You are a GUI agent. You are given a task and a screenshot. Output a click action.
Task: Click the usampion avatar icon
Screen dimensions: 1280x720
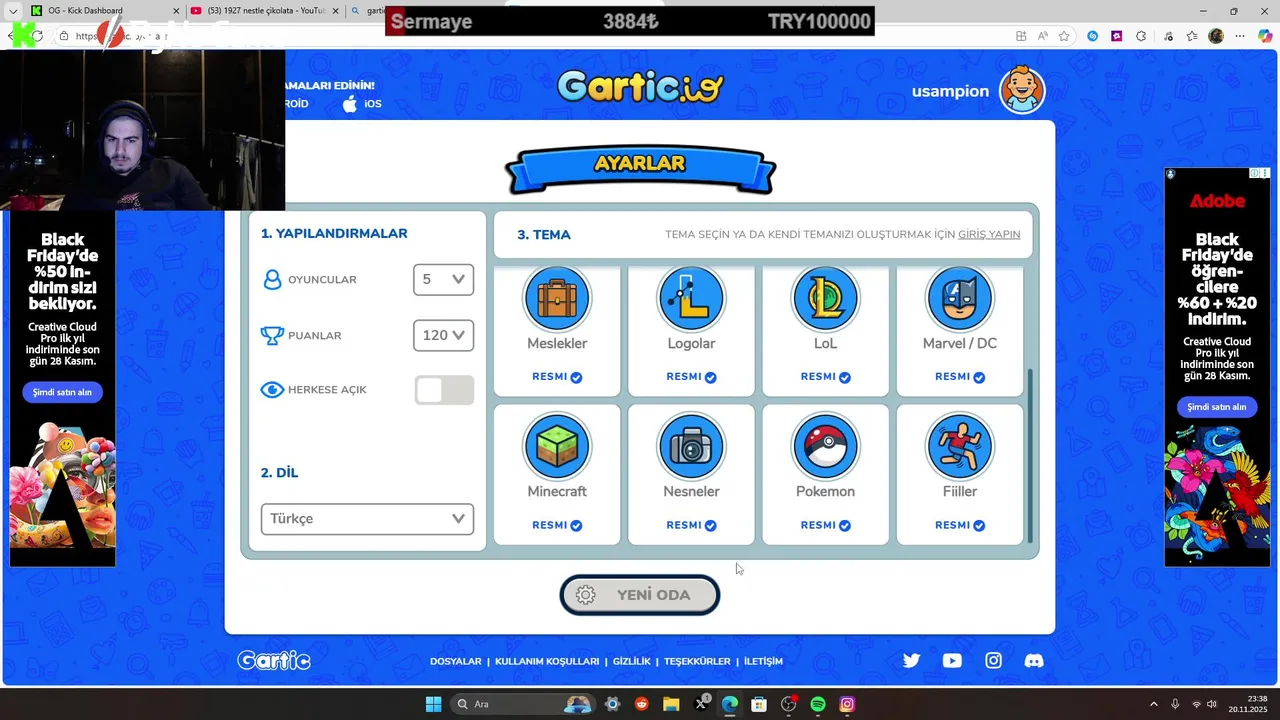(x=1022, y=90)
